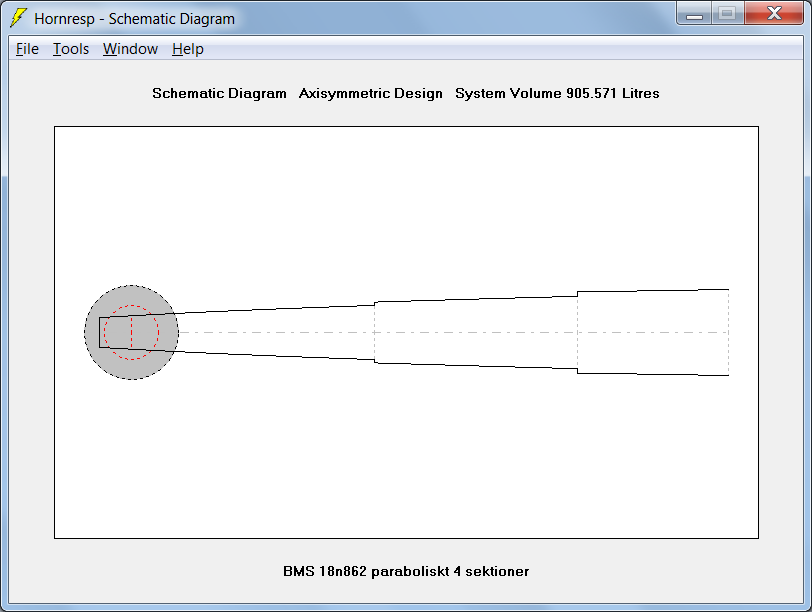Open the Tools menu
Image resolution: width=812 pixels, height=612 pixels.
[x=71, y=49]
